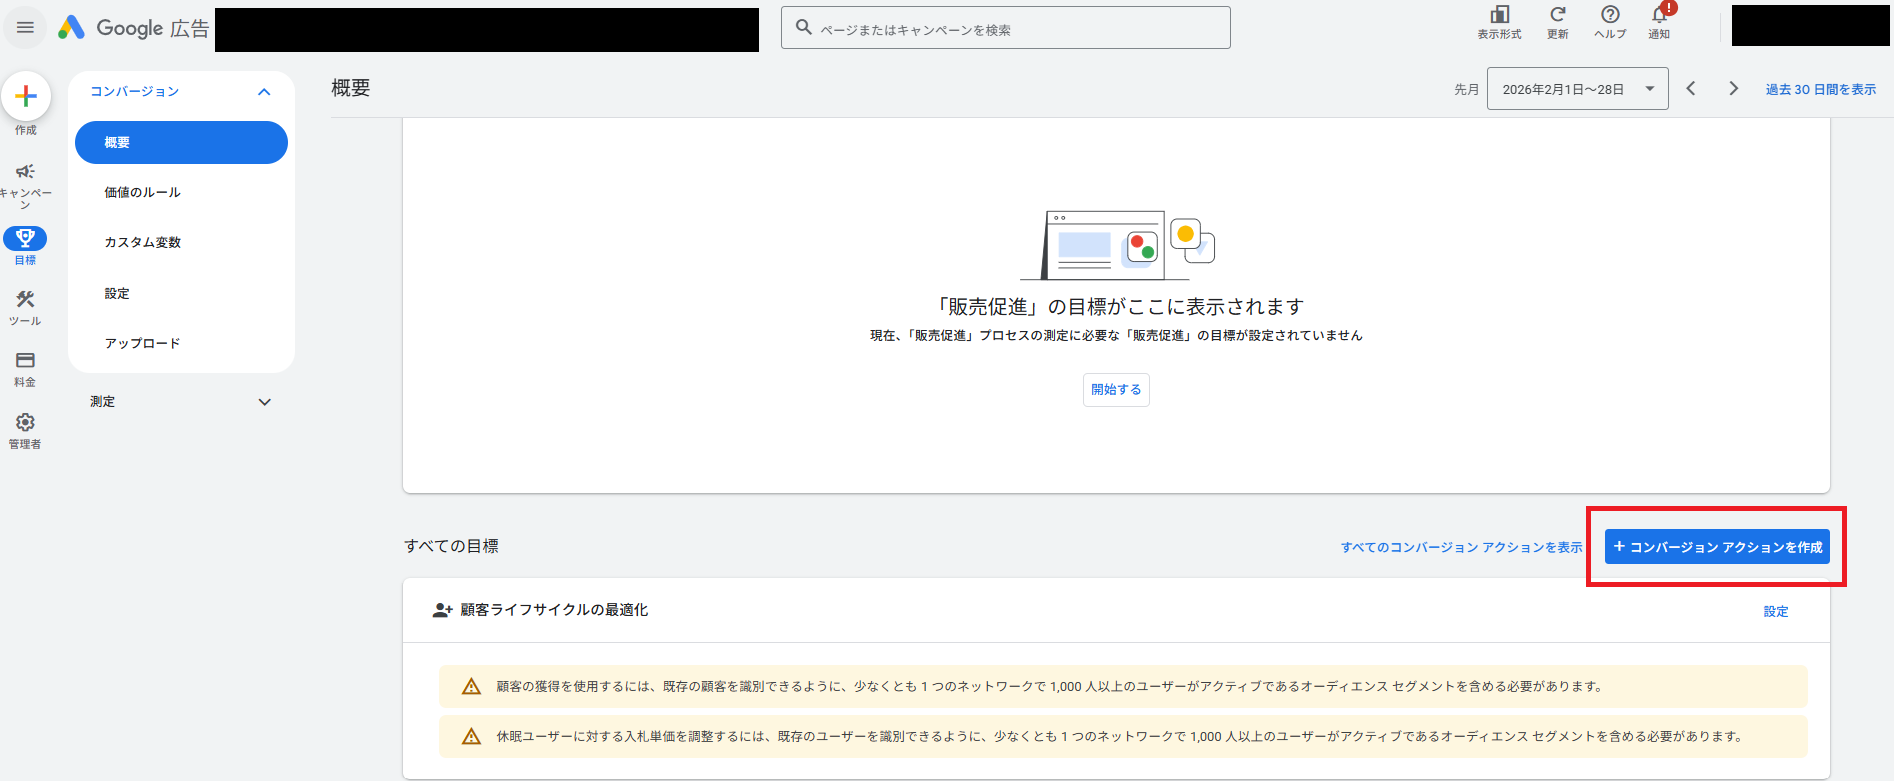Open the hamburger main menu

click(x=25, y=28)
